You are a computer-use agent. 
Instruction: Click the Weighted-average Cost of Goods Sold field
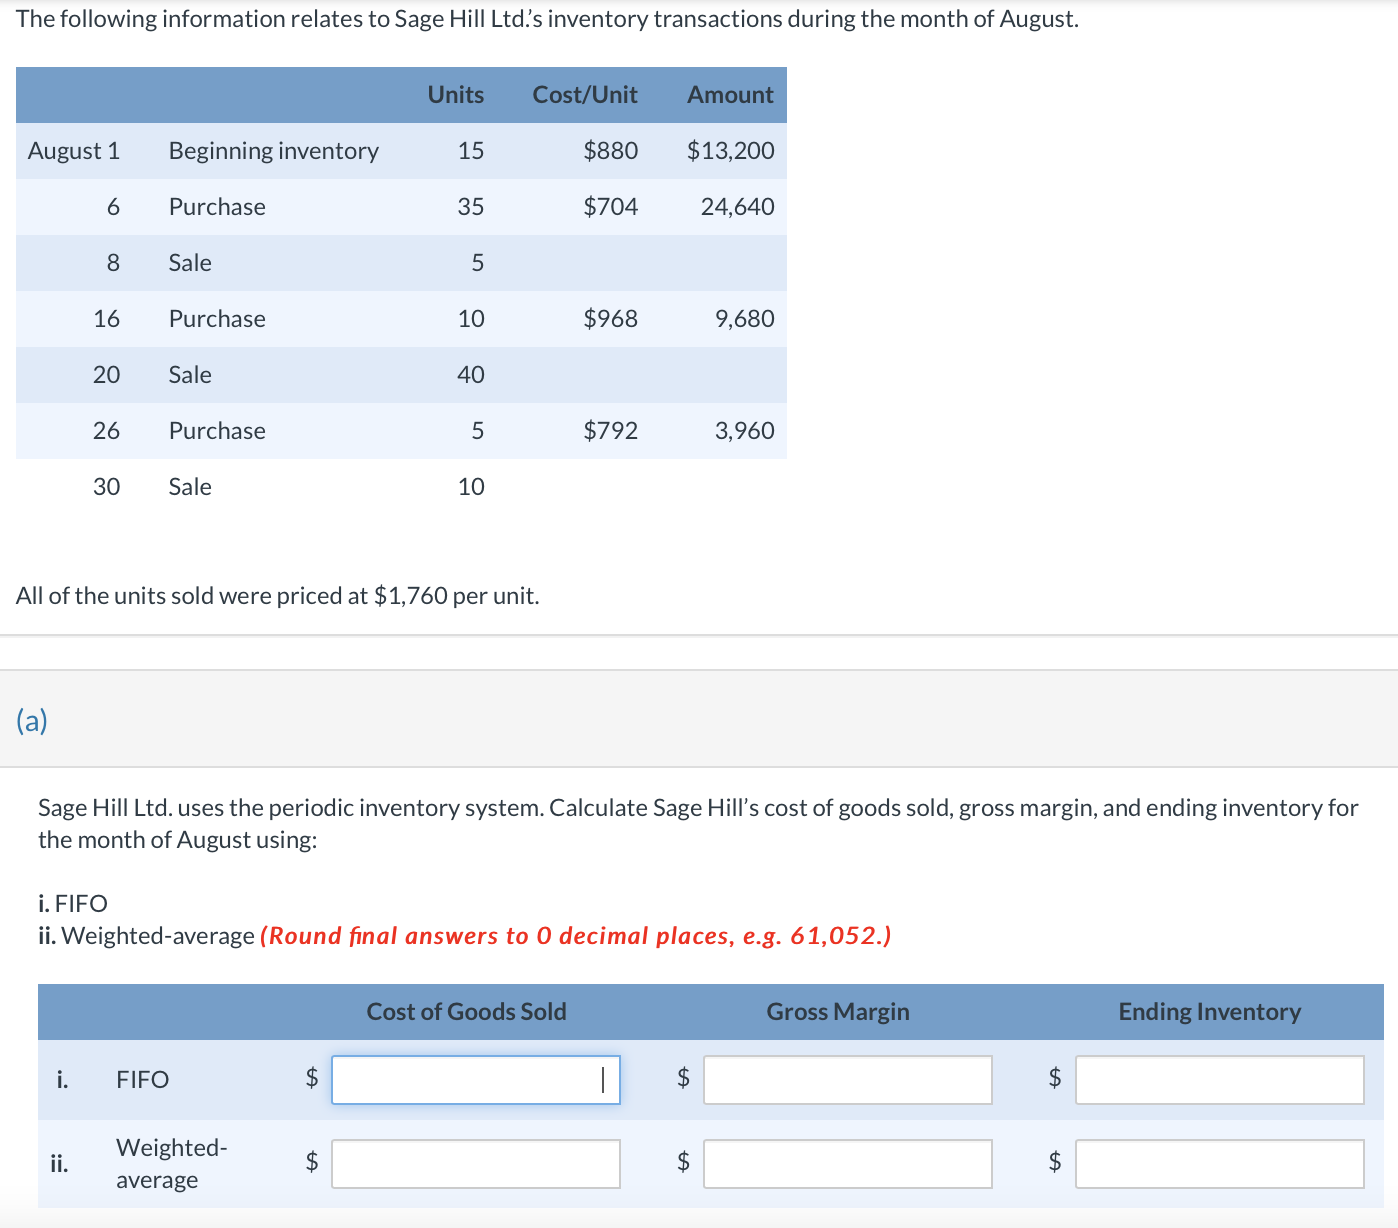coord(476,1164)
